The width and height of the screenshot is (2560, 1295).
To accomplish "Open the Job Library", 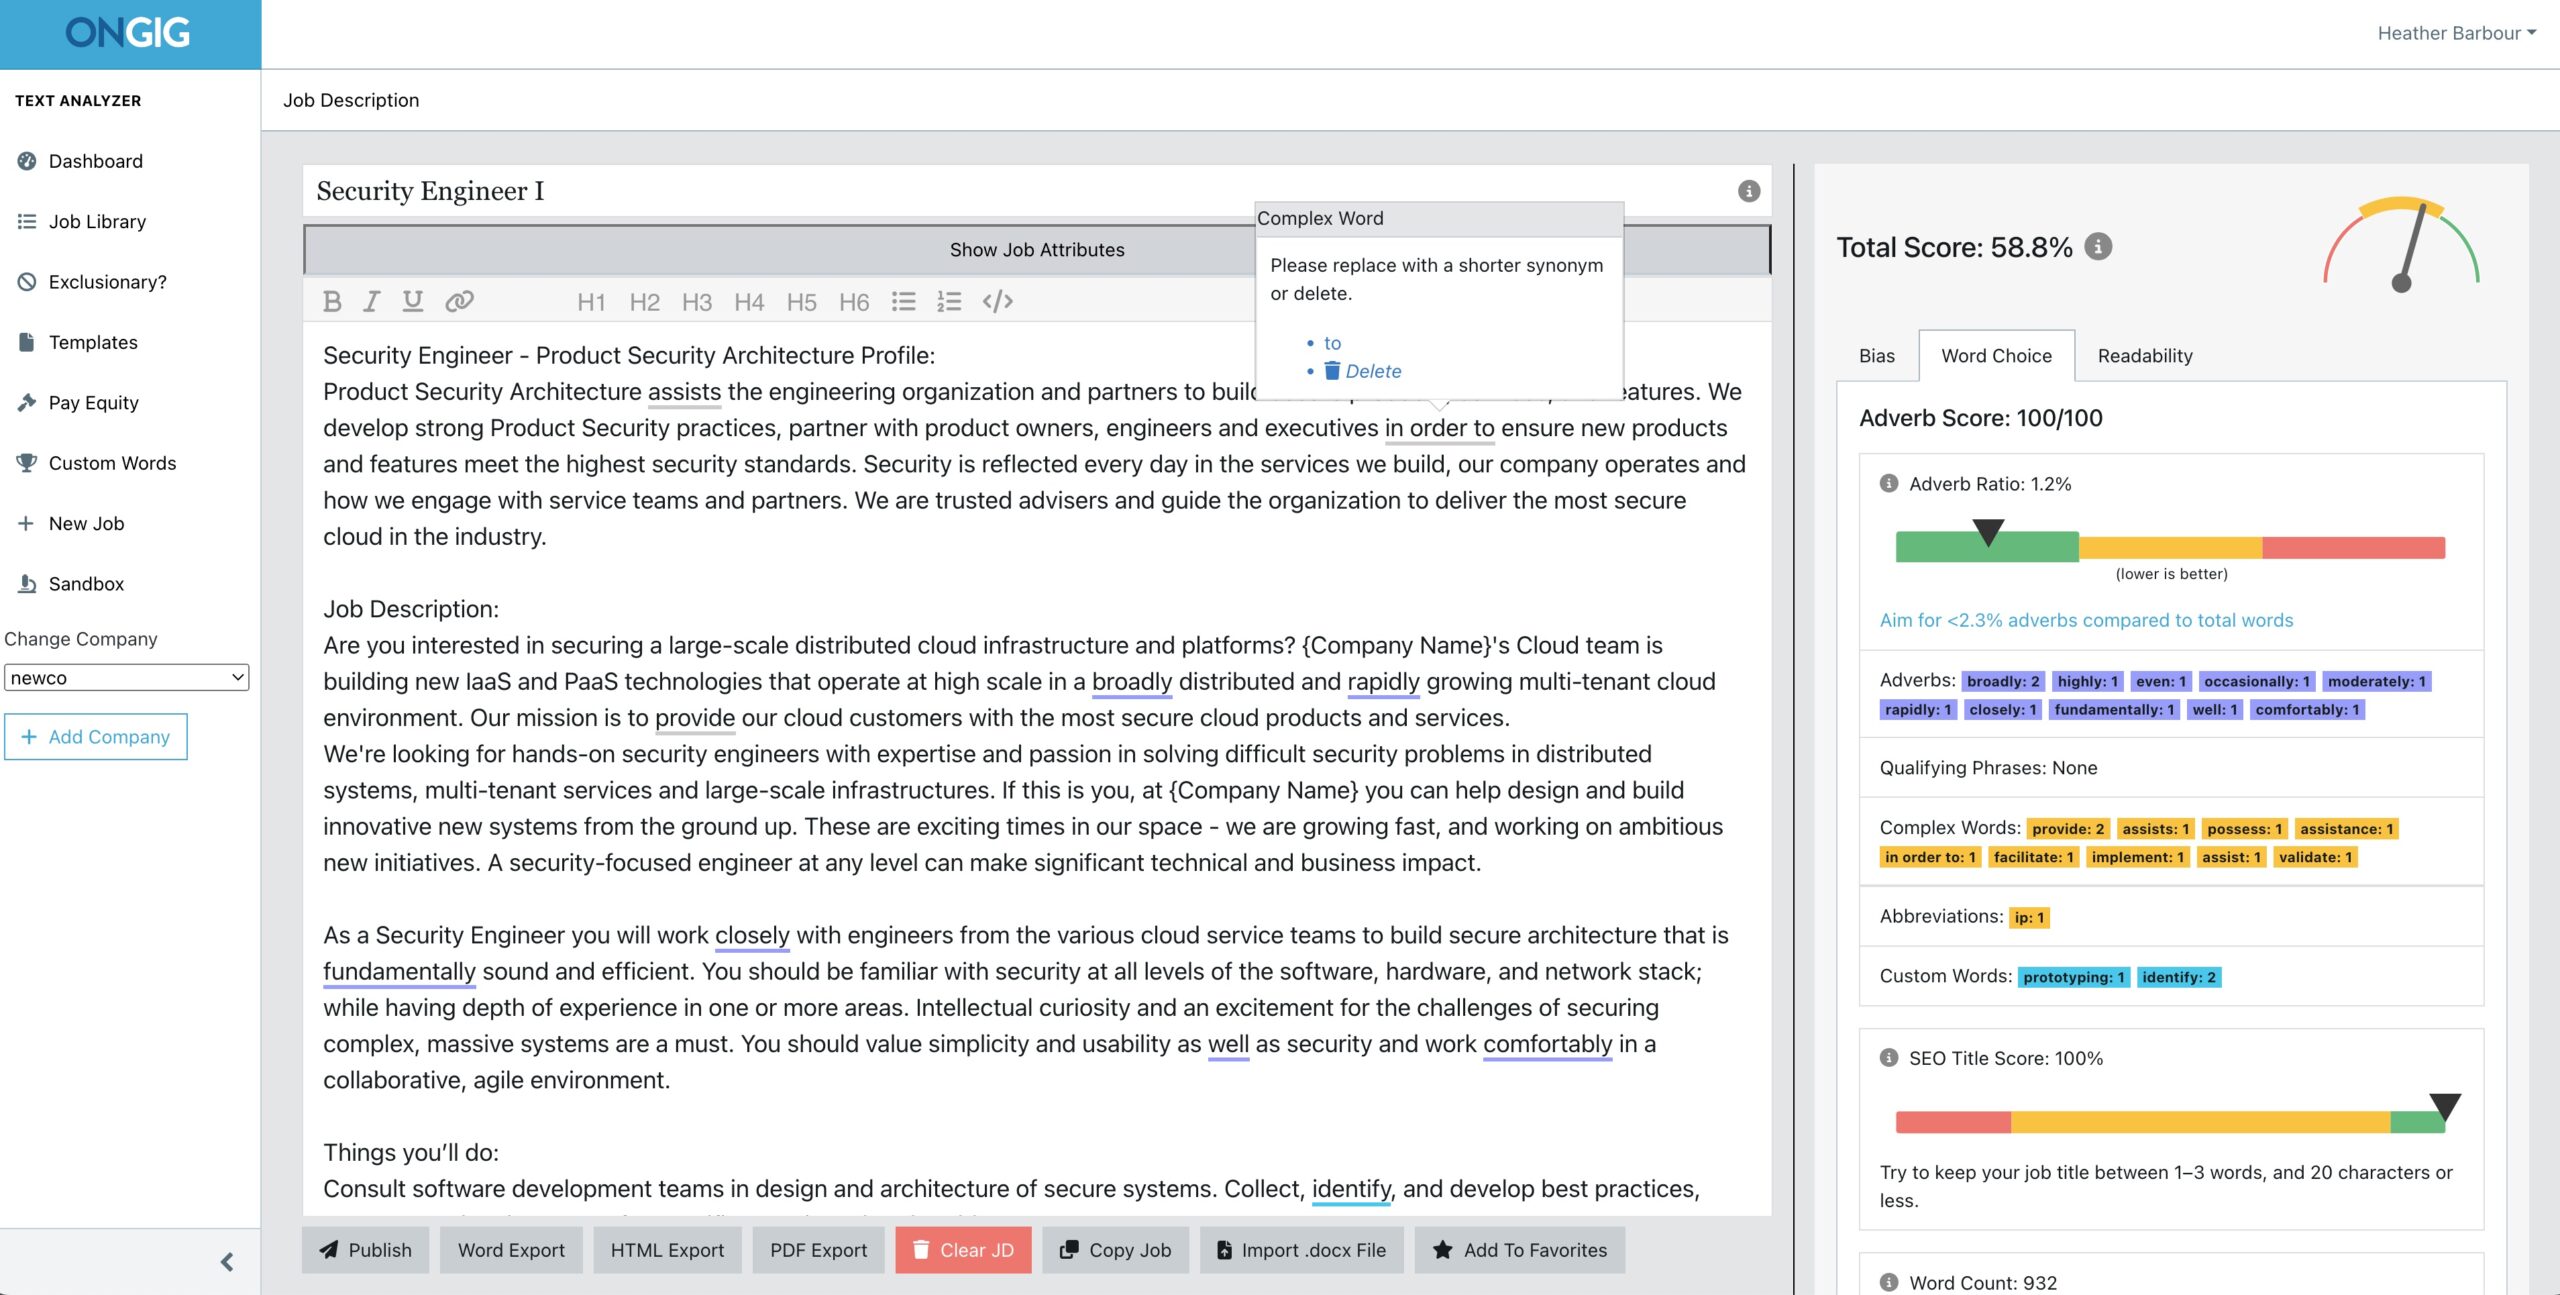I will (97, 221).
